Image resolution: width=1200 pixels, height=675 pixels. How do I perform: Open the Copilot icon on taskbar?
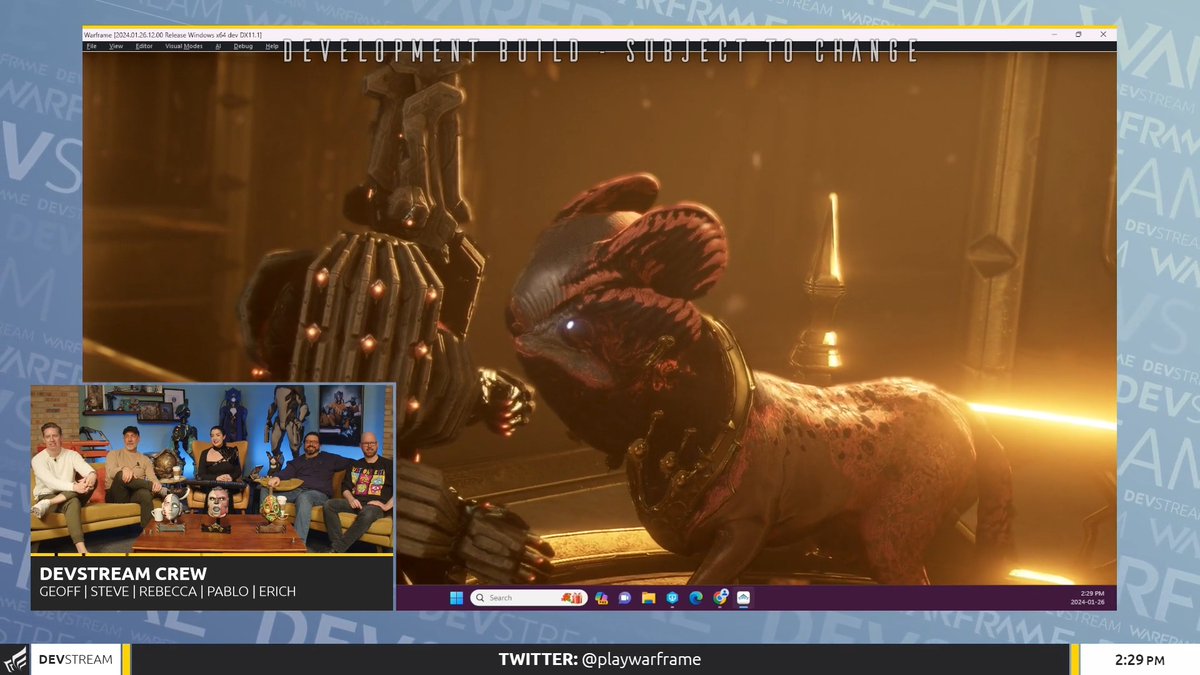click(601, 598)
